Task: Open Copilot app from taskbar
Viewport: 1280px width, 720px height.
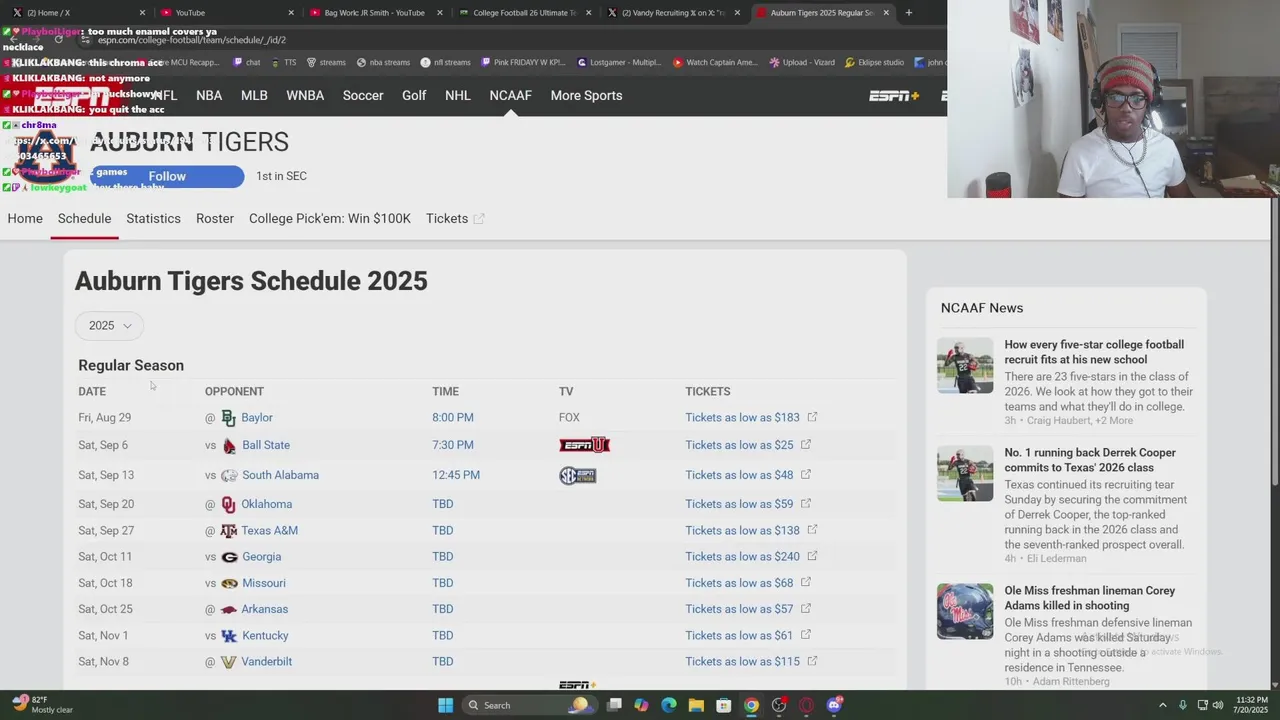Action: (x=641, y=705)
